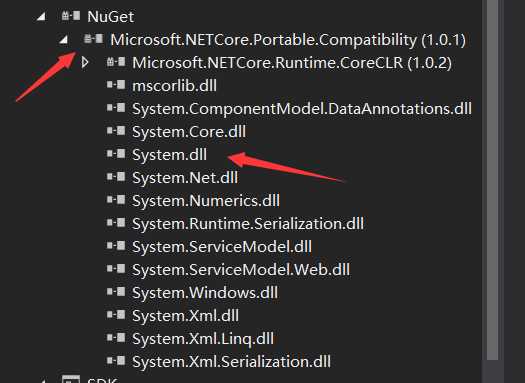525x383 pixels.
Task: Select System.ComponentModel.DataAnnotations.dll entry
Action: click(x=302, y=109)
